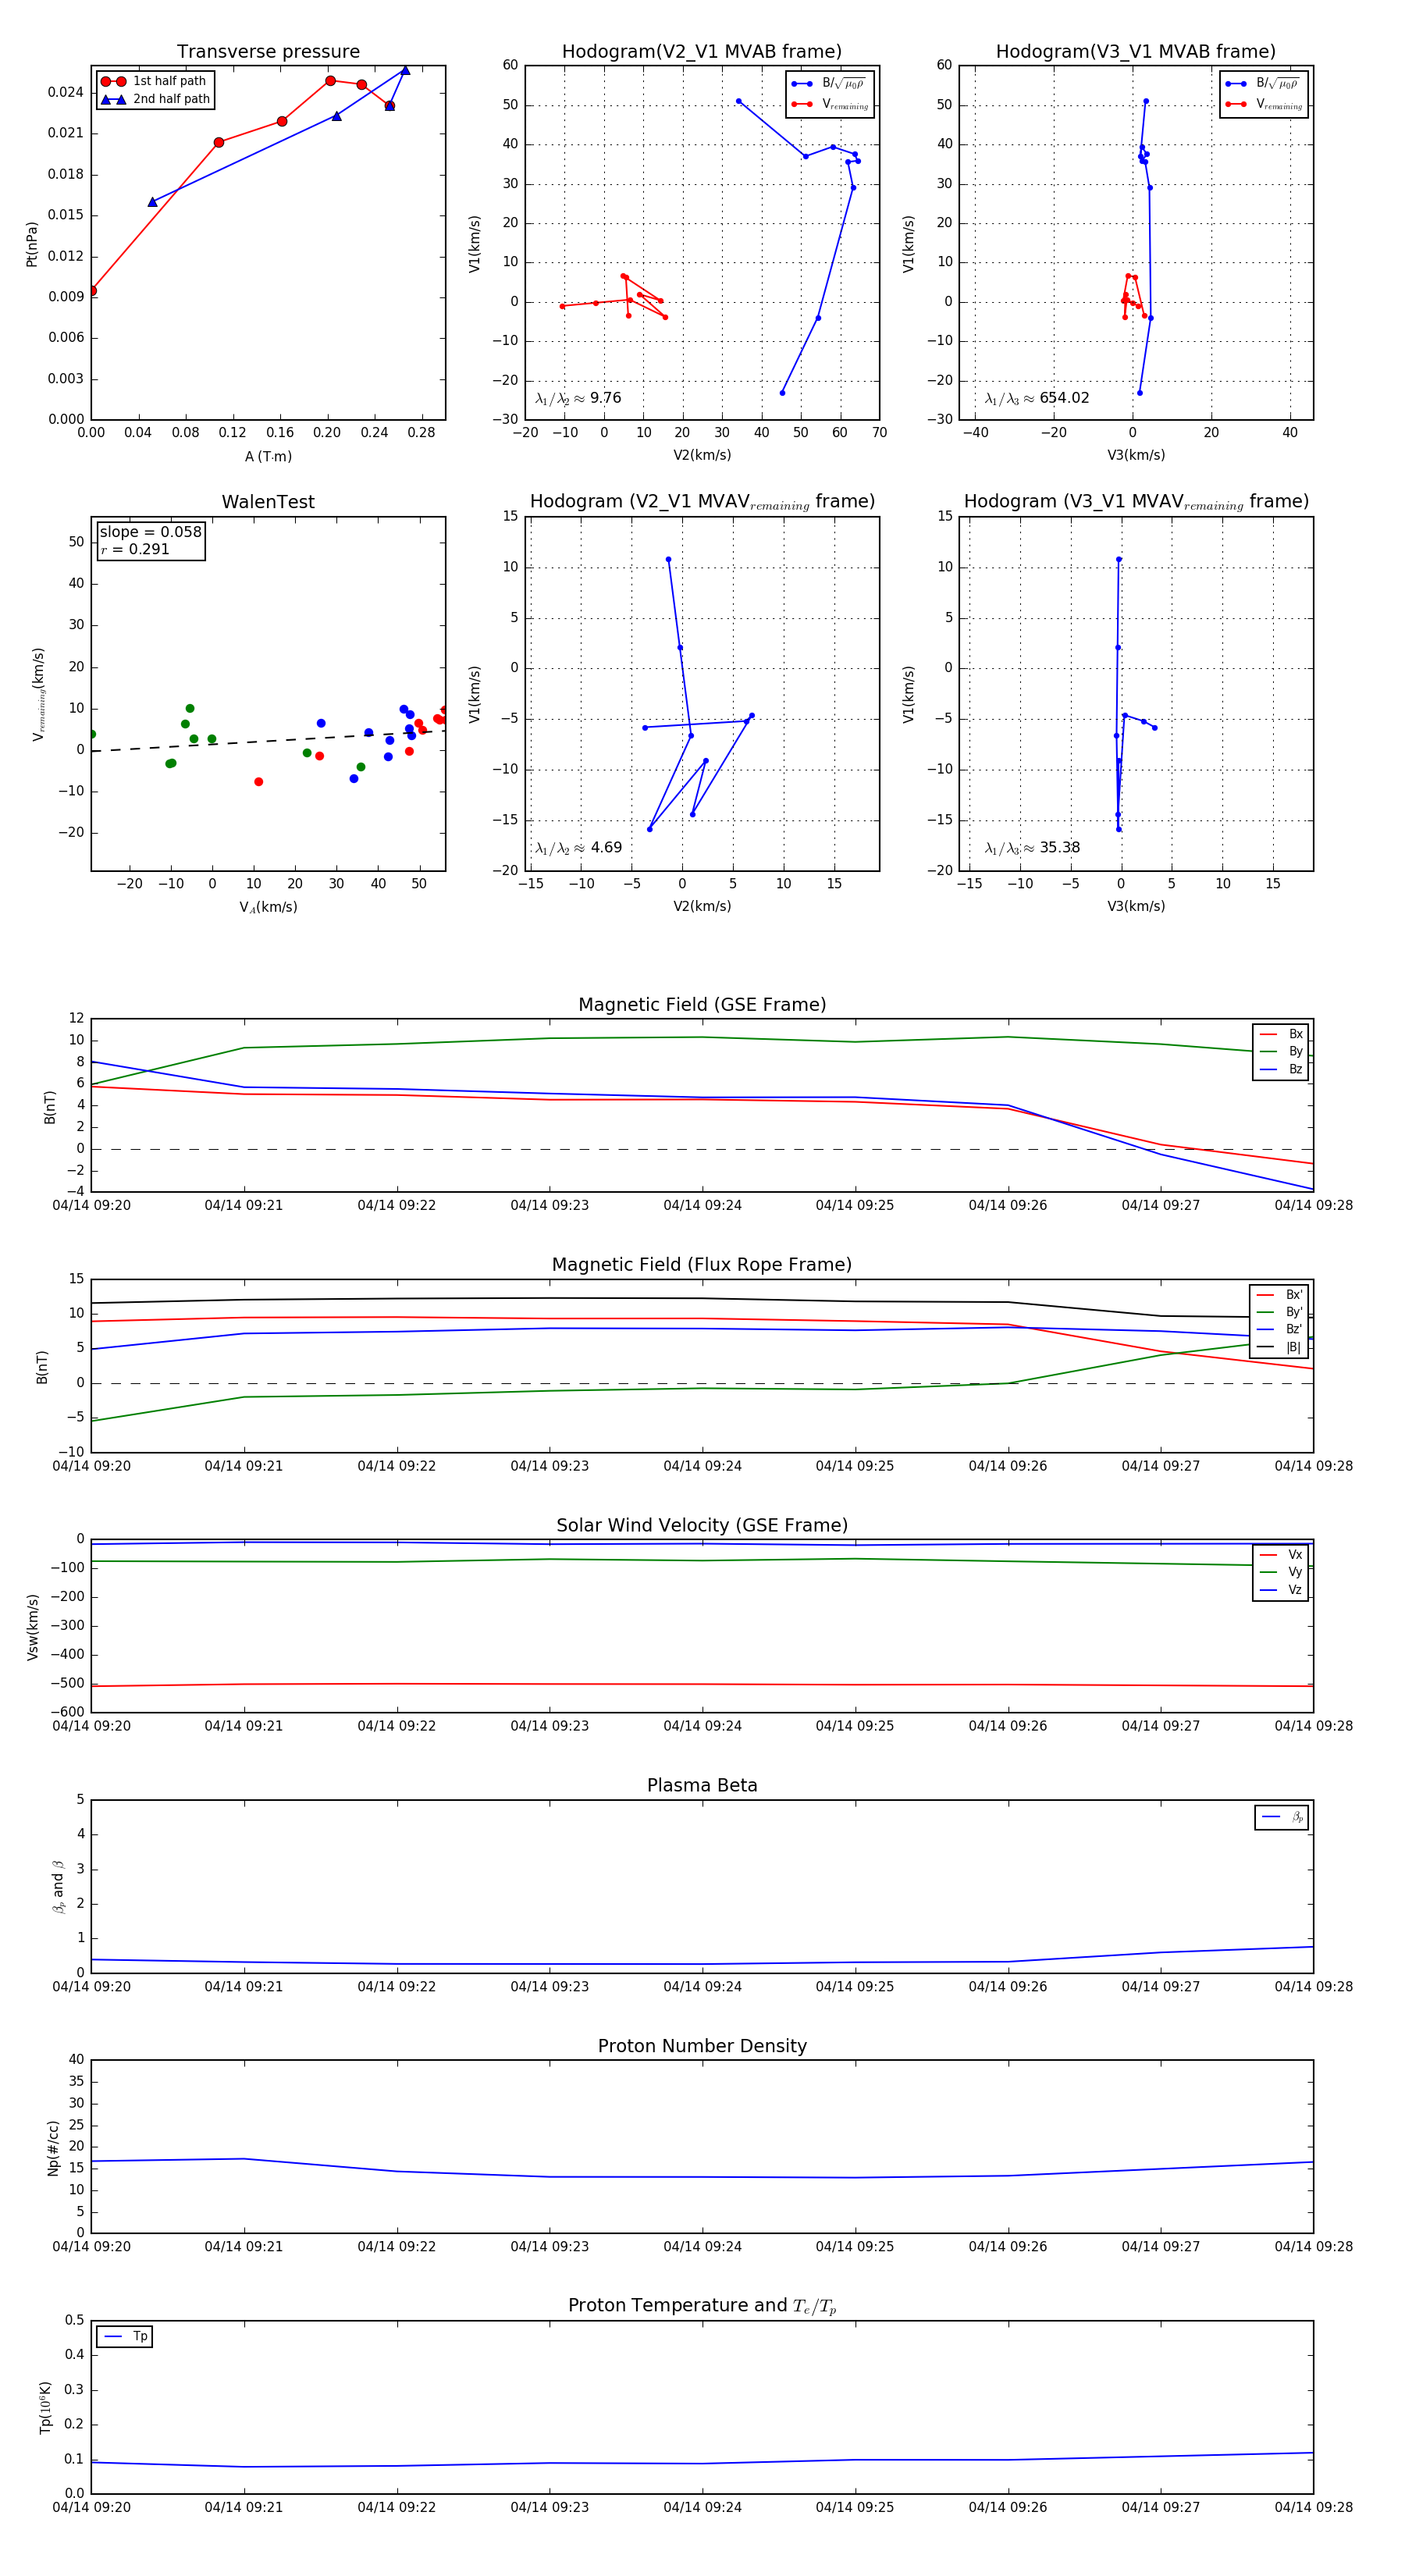Click the 'Magnetic Field (Flux Rope Frame)' title
Viewport: 1405px width, 2576px height.
point(702,1265)
